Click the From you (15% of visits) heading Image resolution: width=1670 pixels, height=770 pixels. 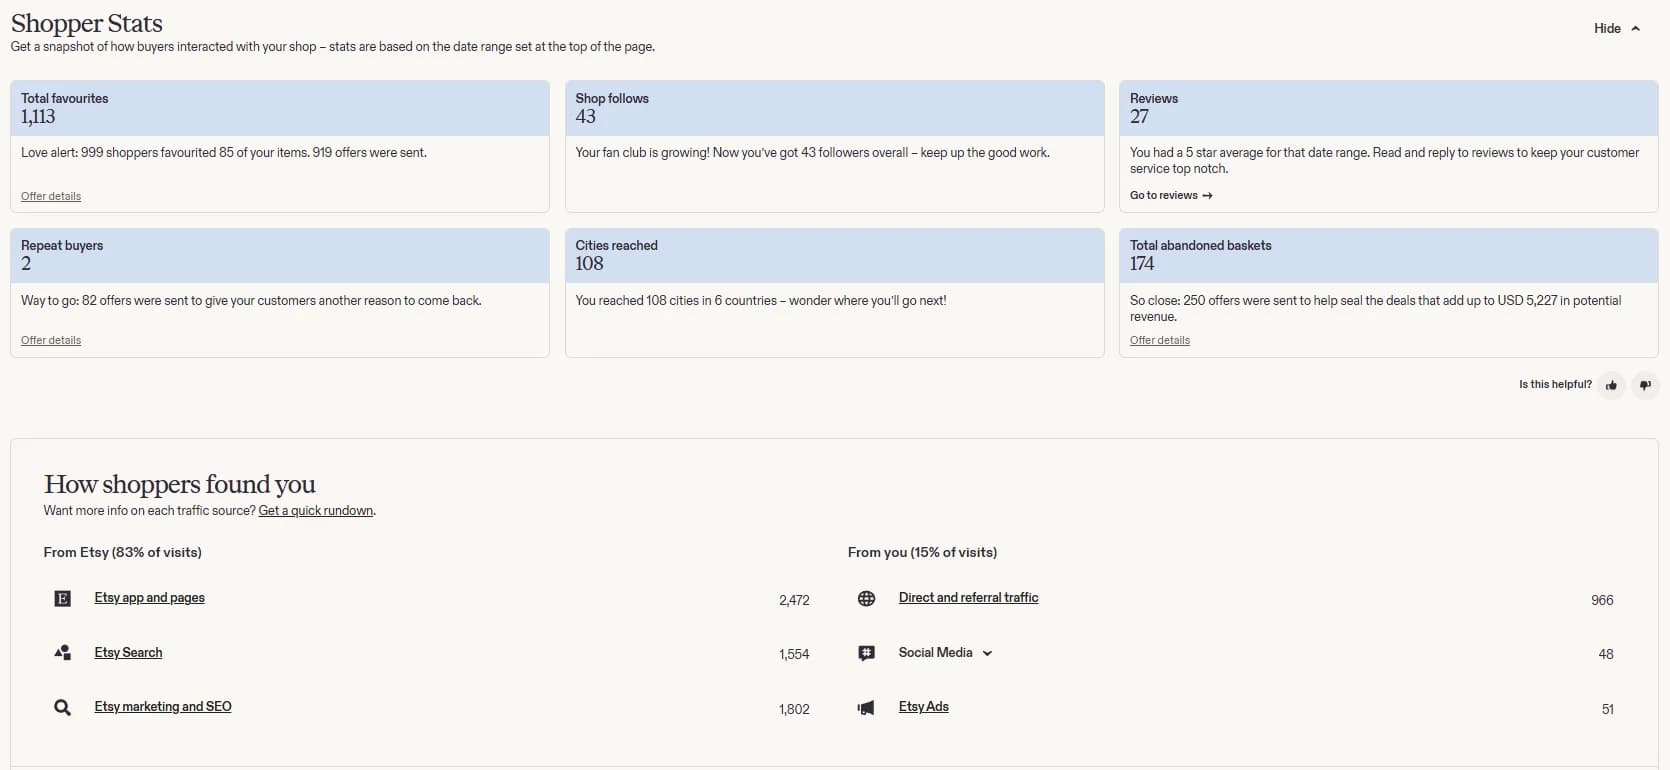coord(922,552)
